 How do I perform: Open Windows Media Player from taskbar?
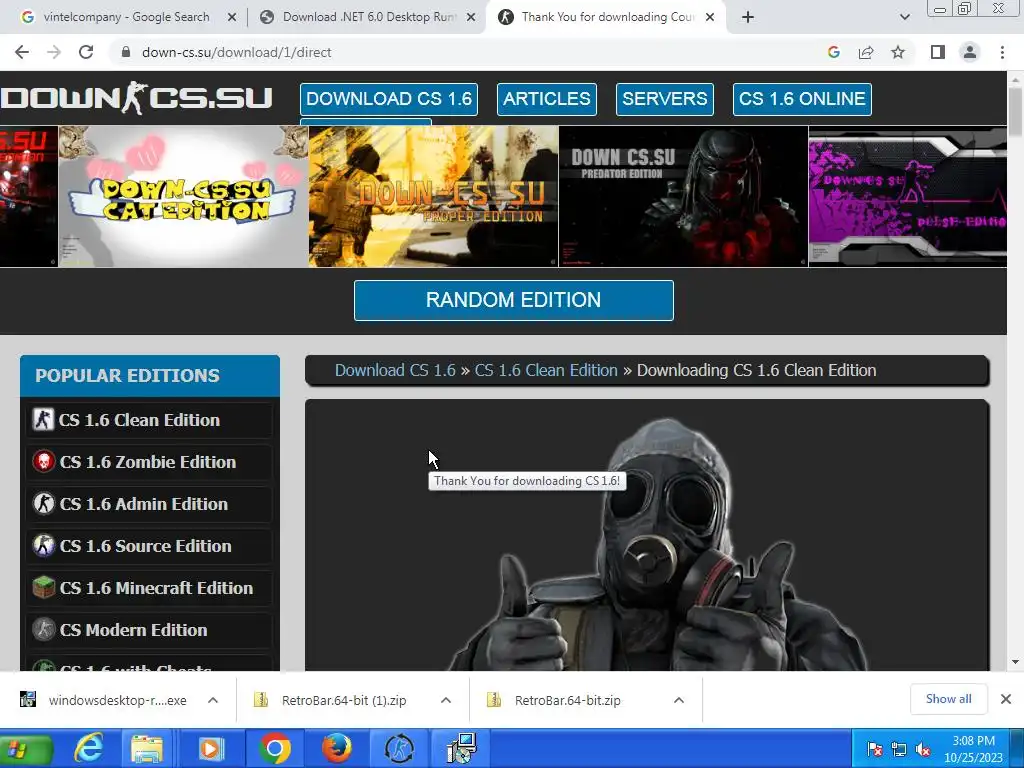tap(211, 748)
